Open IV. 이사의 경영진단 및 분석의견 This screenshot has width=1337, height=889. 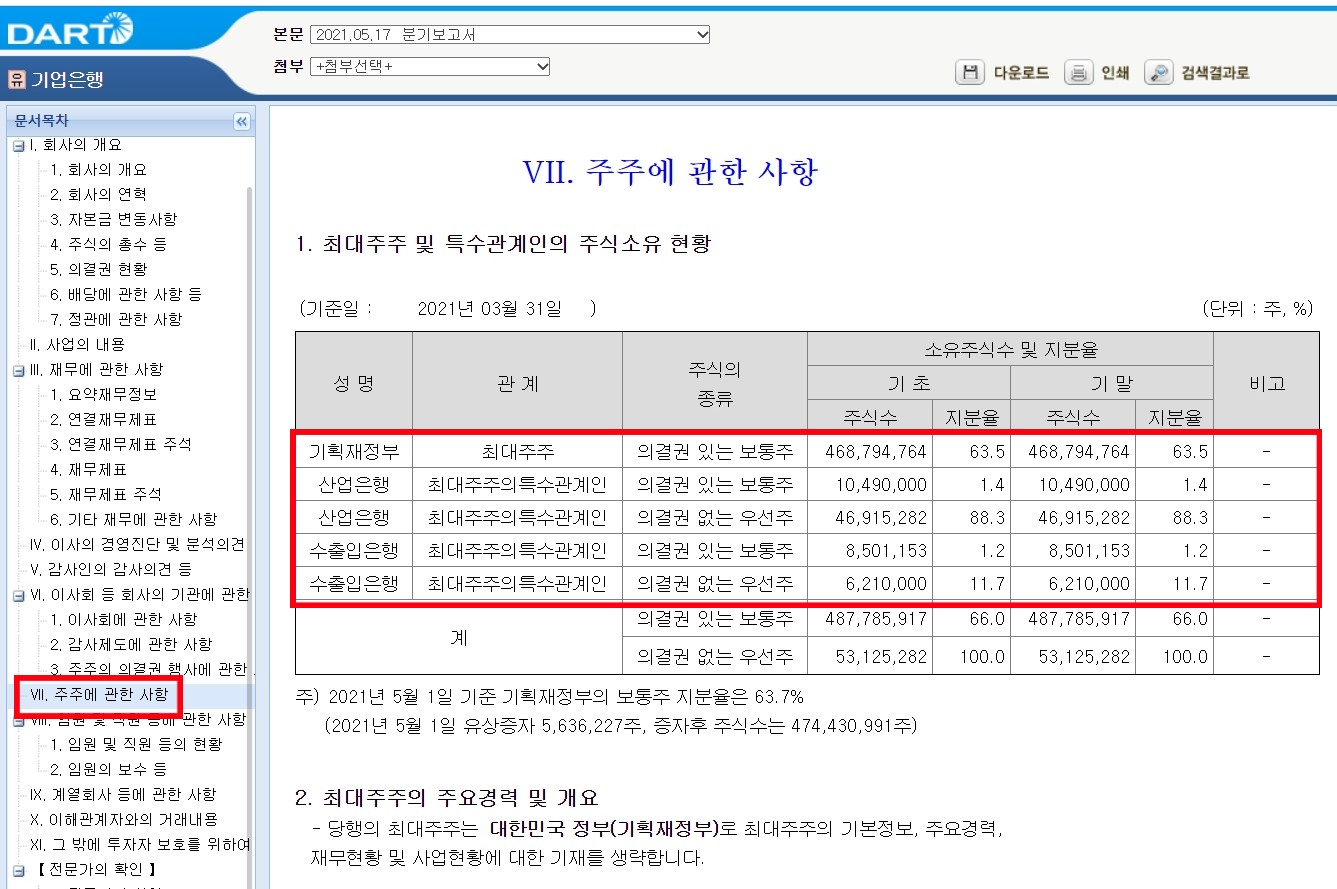pos(137,545)
